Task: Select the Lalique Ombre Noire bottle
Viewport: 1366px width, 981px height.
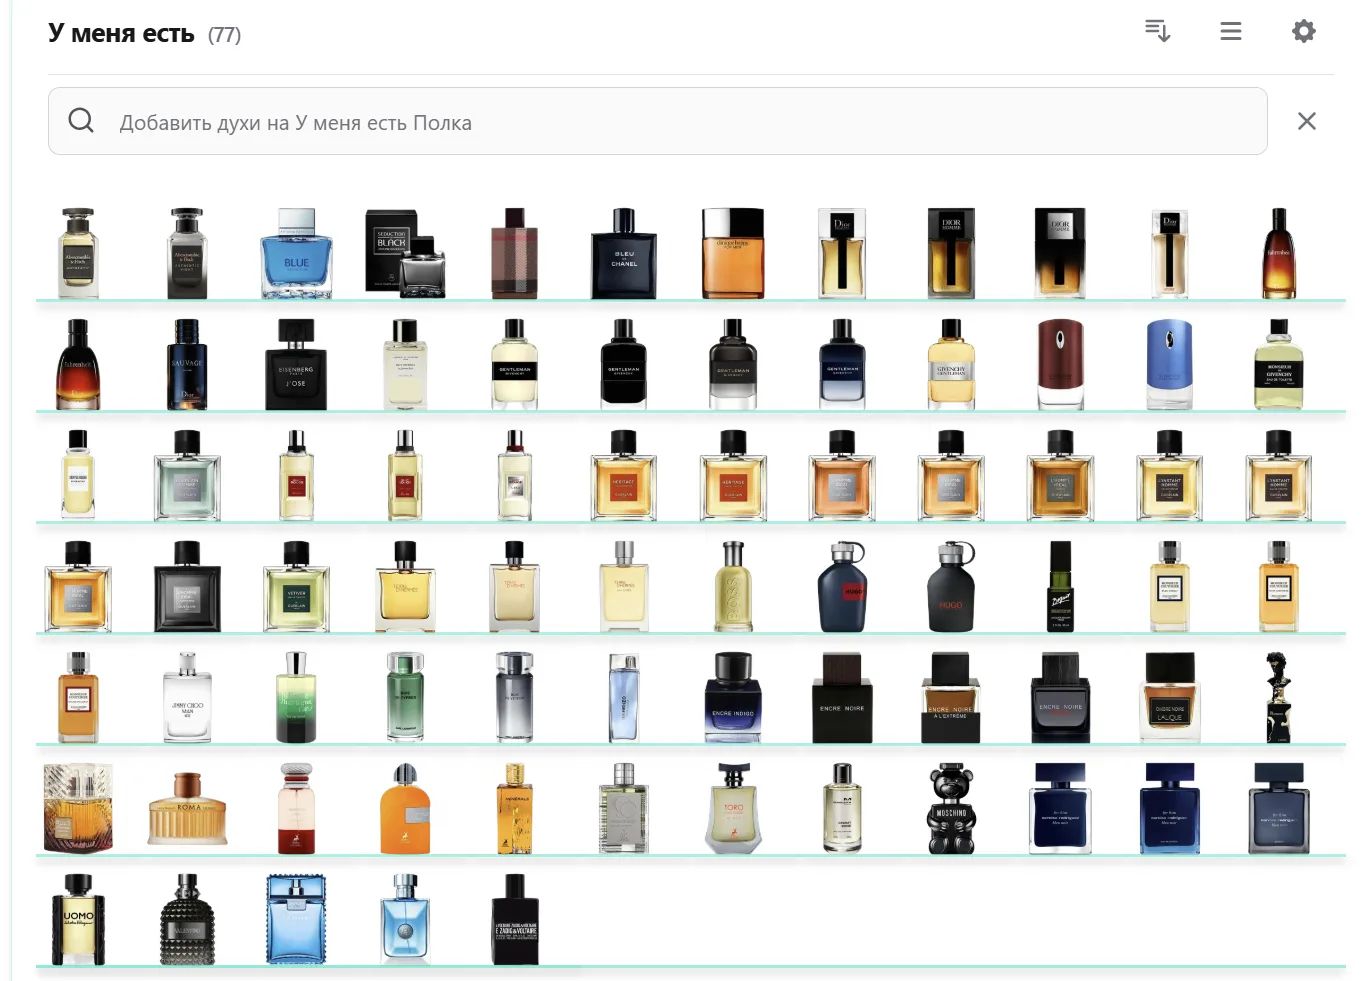Action: point(1169,697)
